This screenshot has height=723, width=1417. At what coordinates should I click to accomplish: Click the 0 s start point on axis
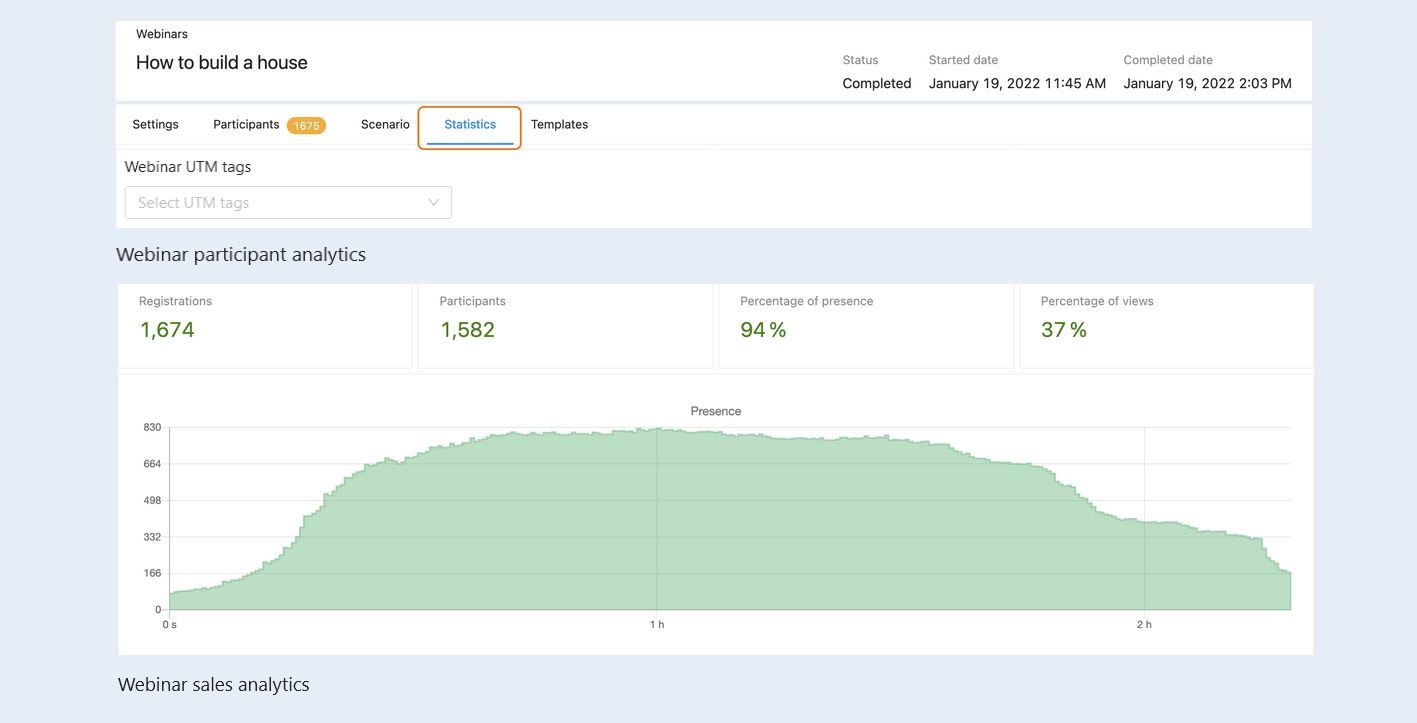point(170,625)
